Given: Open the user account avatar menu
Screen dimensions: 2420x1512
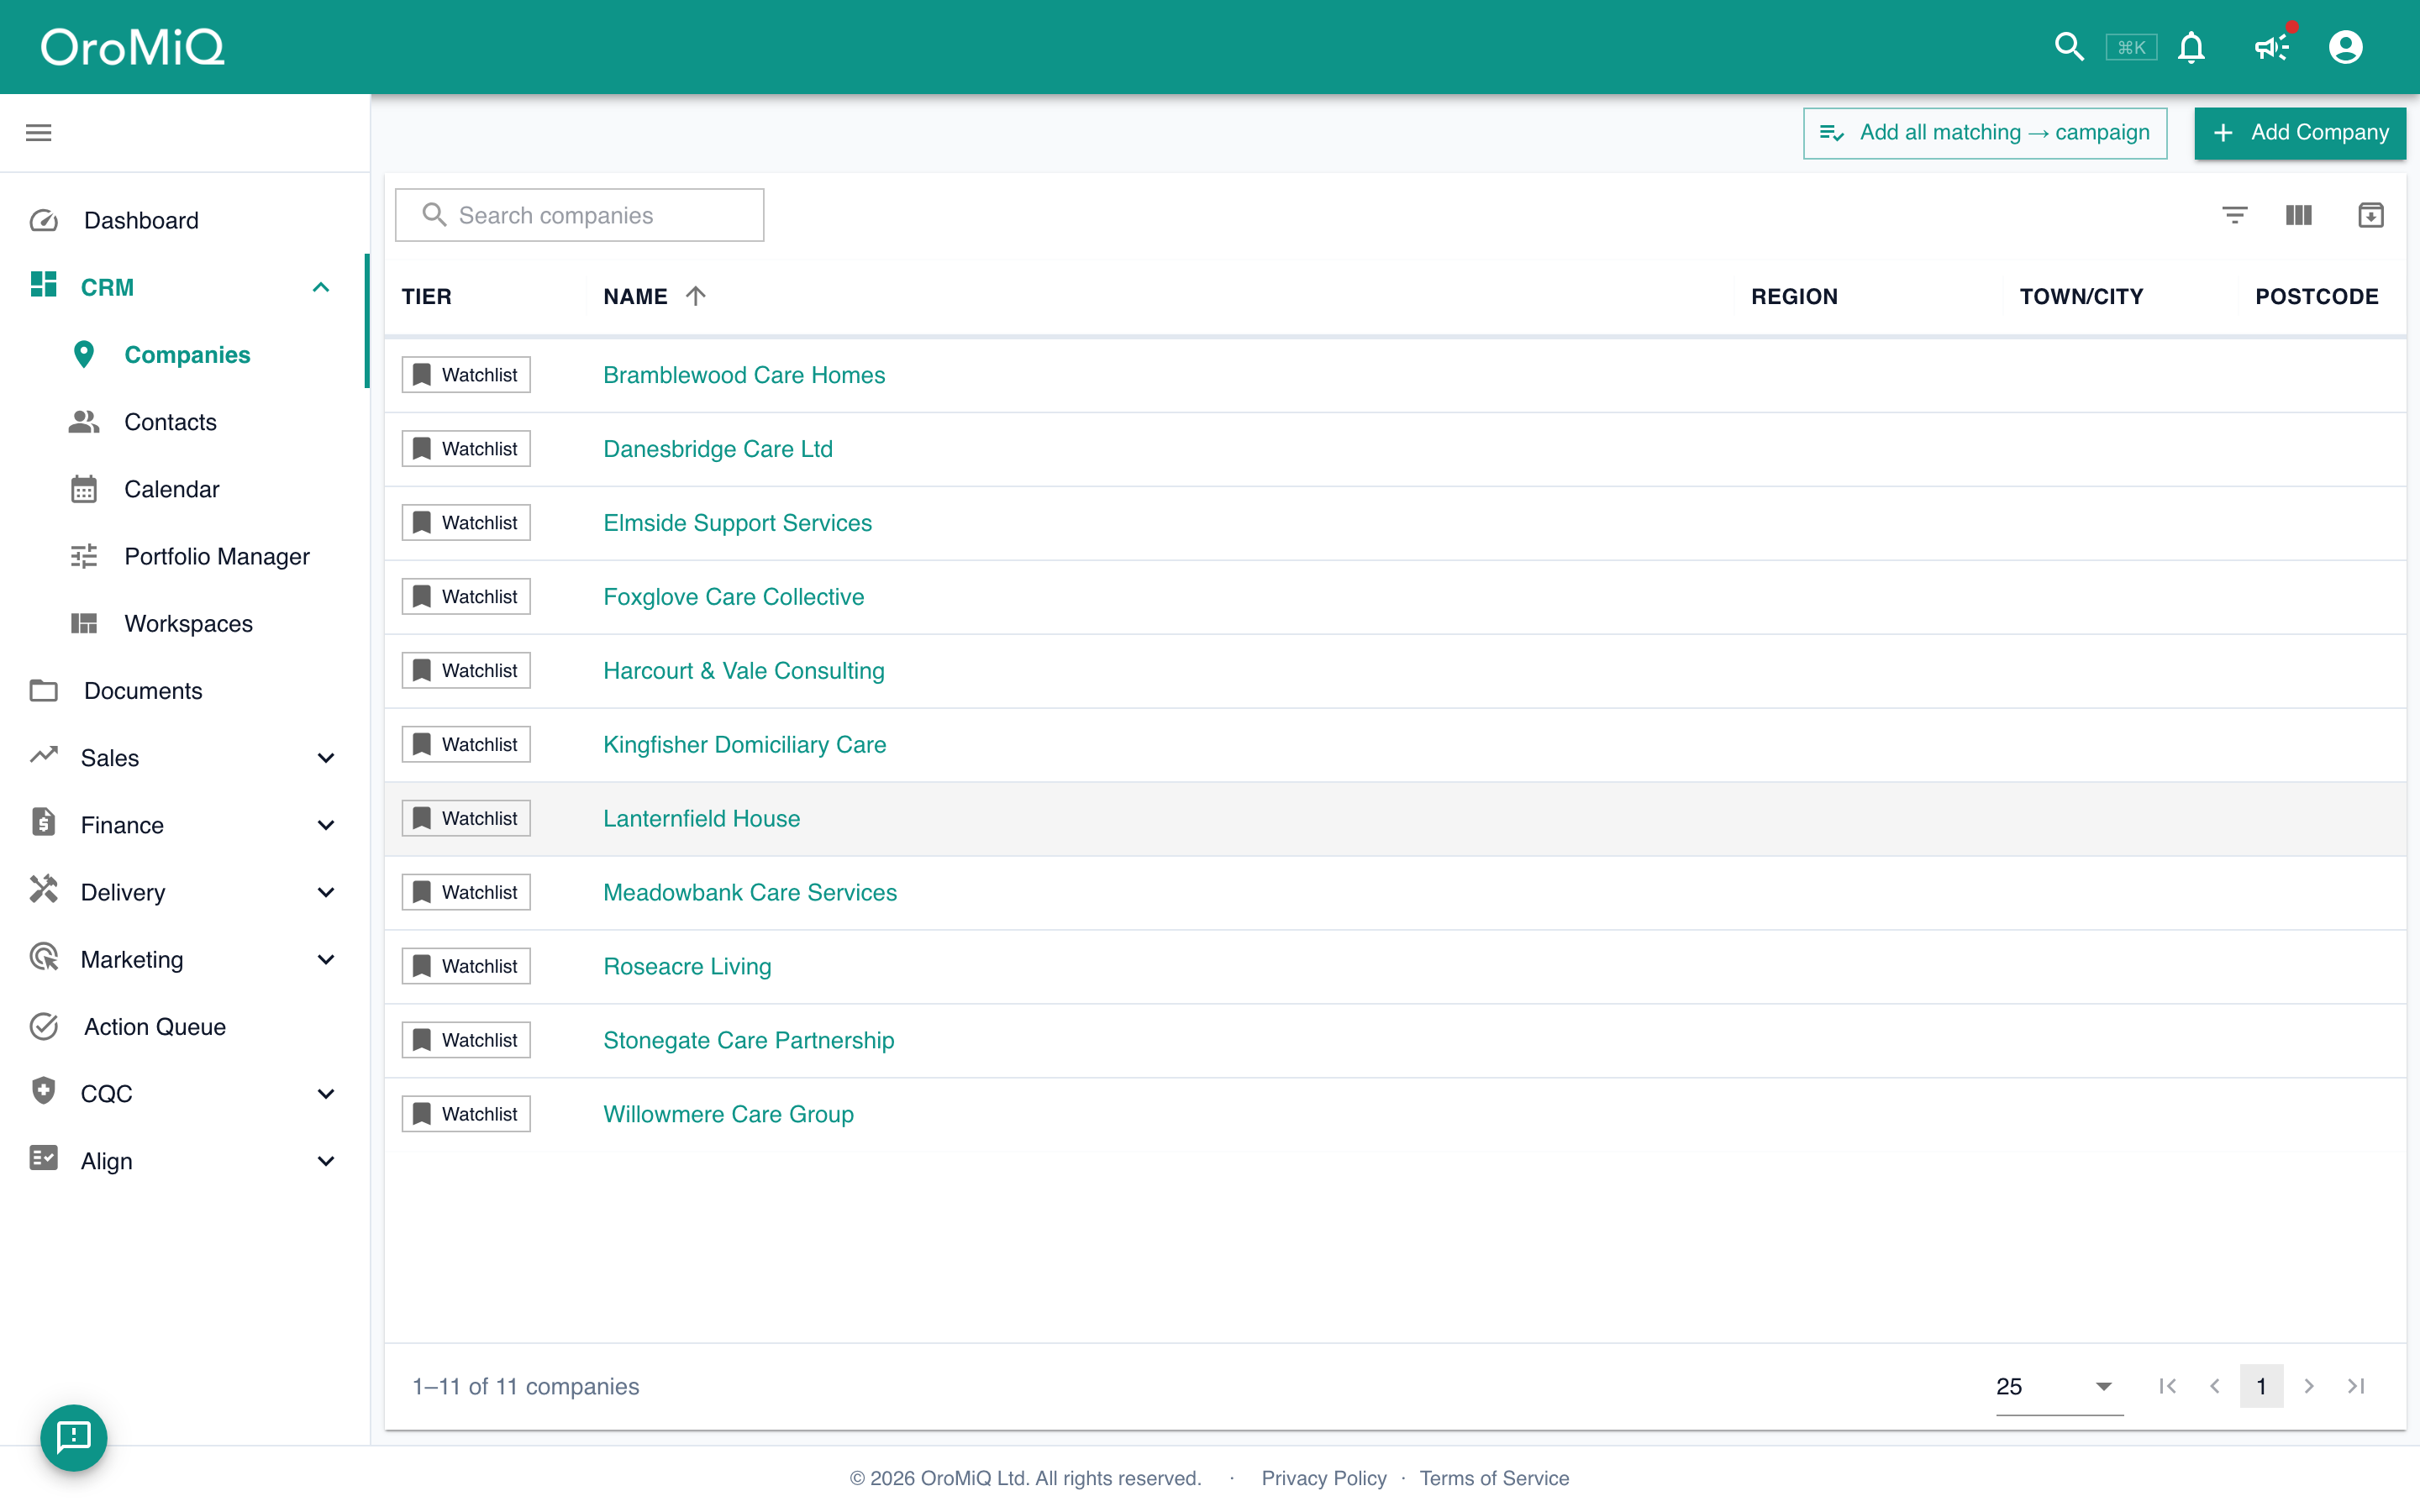Looking at the screenshot, I should pos(2345,47).
